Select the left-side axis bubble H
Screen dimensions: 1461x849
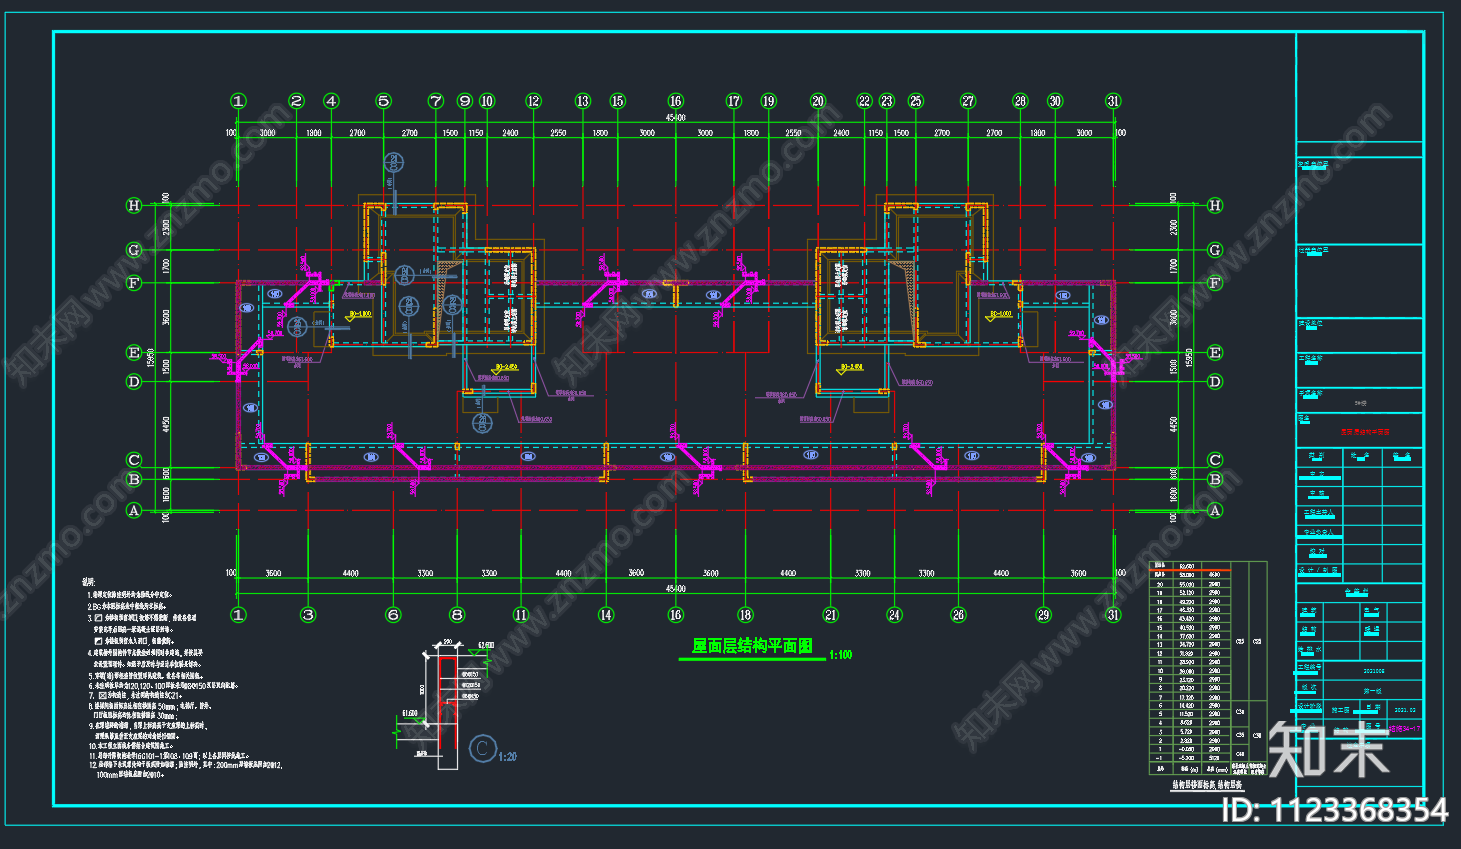(x=134, y=206)
